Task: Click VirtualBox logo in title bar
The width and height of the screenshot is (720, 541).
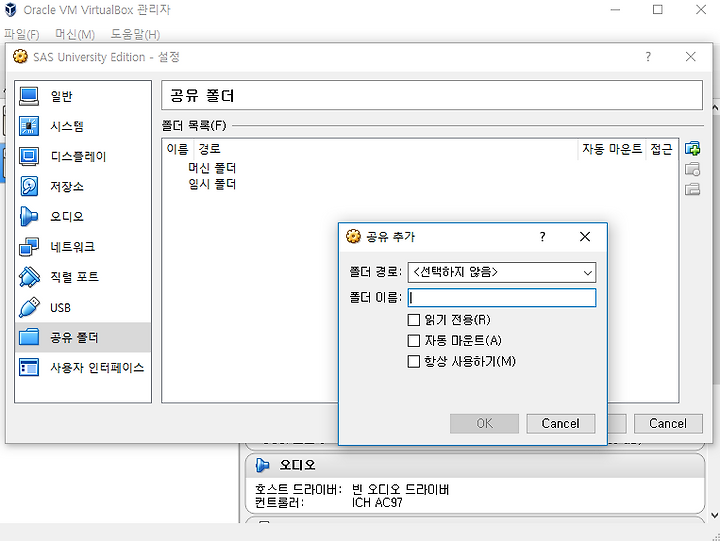Action: click(11, 9)
